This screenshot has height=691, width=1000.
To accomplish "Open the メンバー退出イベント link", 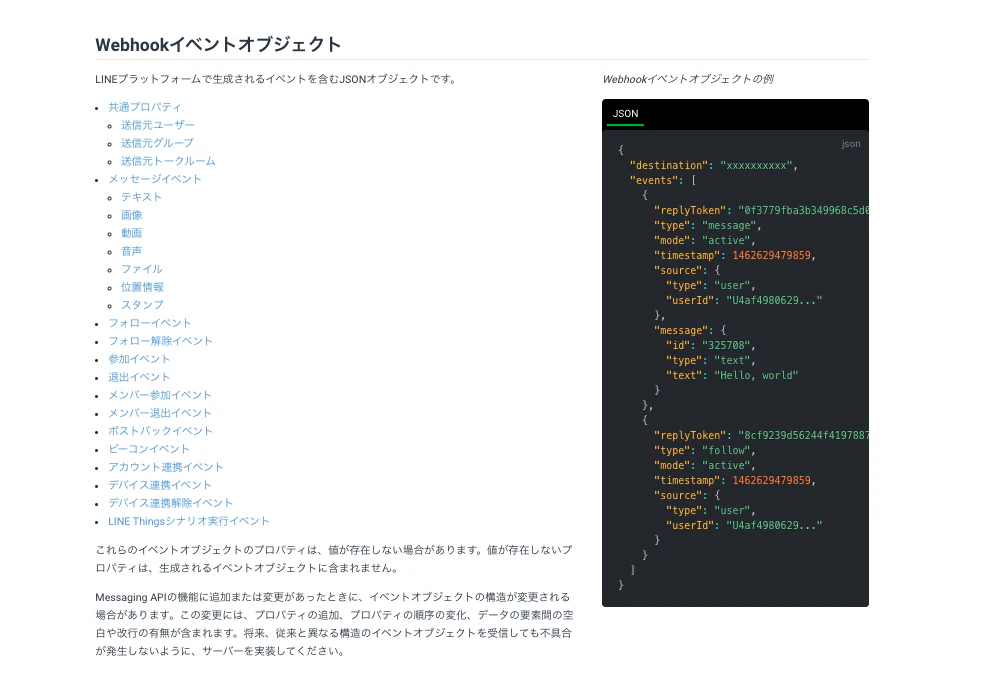I will pos(159,413).
